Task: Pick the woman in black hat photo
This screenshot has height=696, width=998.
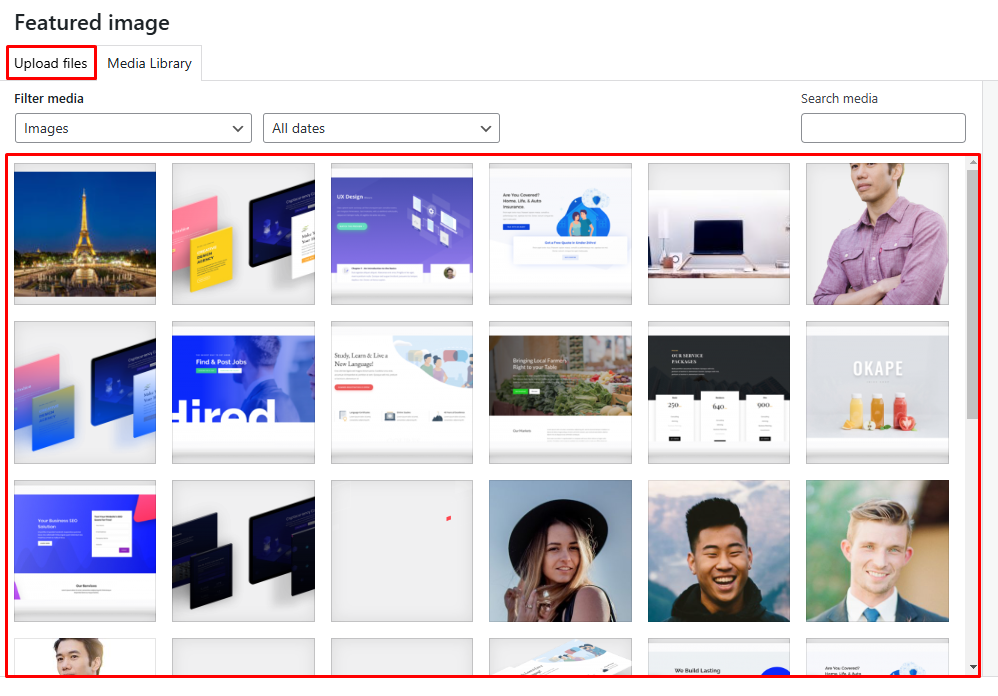Action: pos(560,550)
